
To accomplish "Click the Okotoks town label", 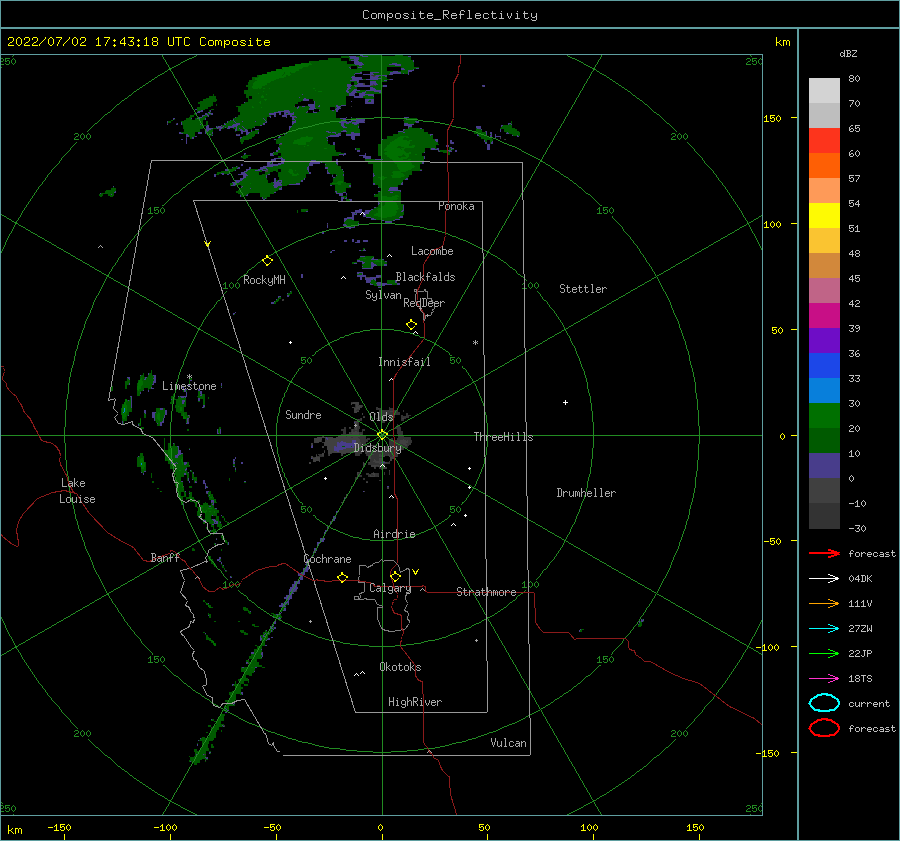I will pos(400,667).
